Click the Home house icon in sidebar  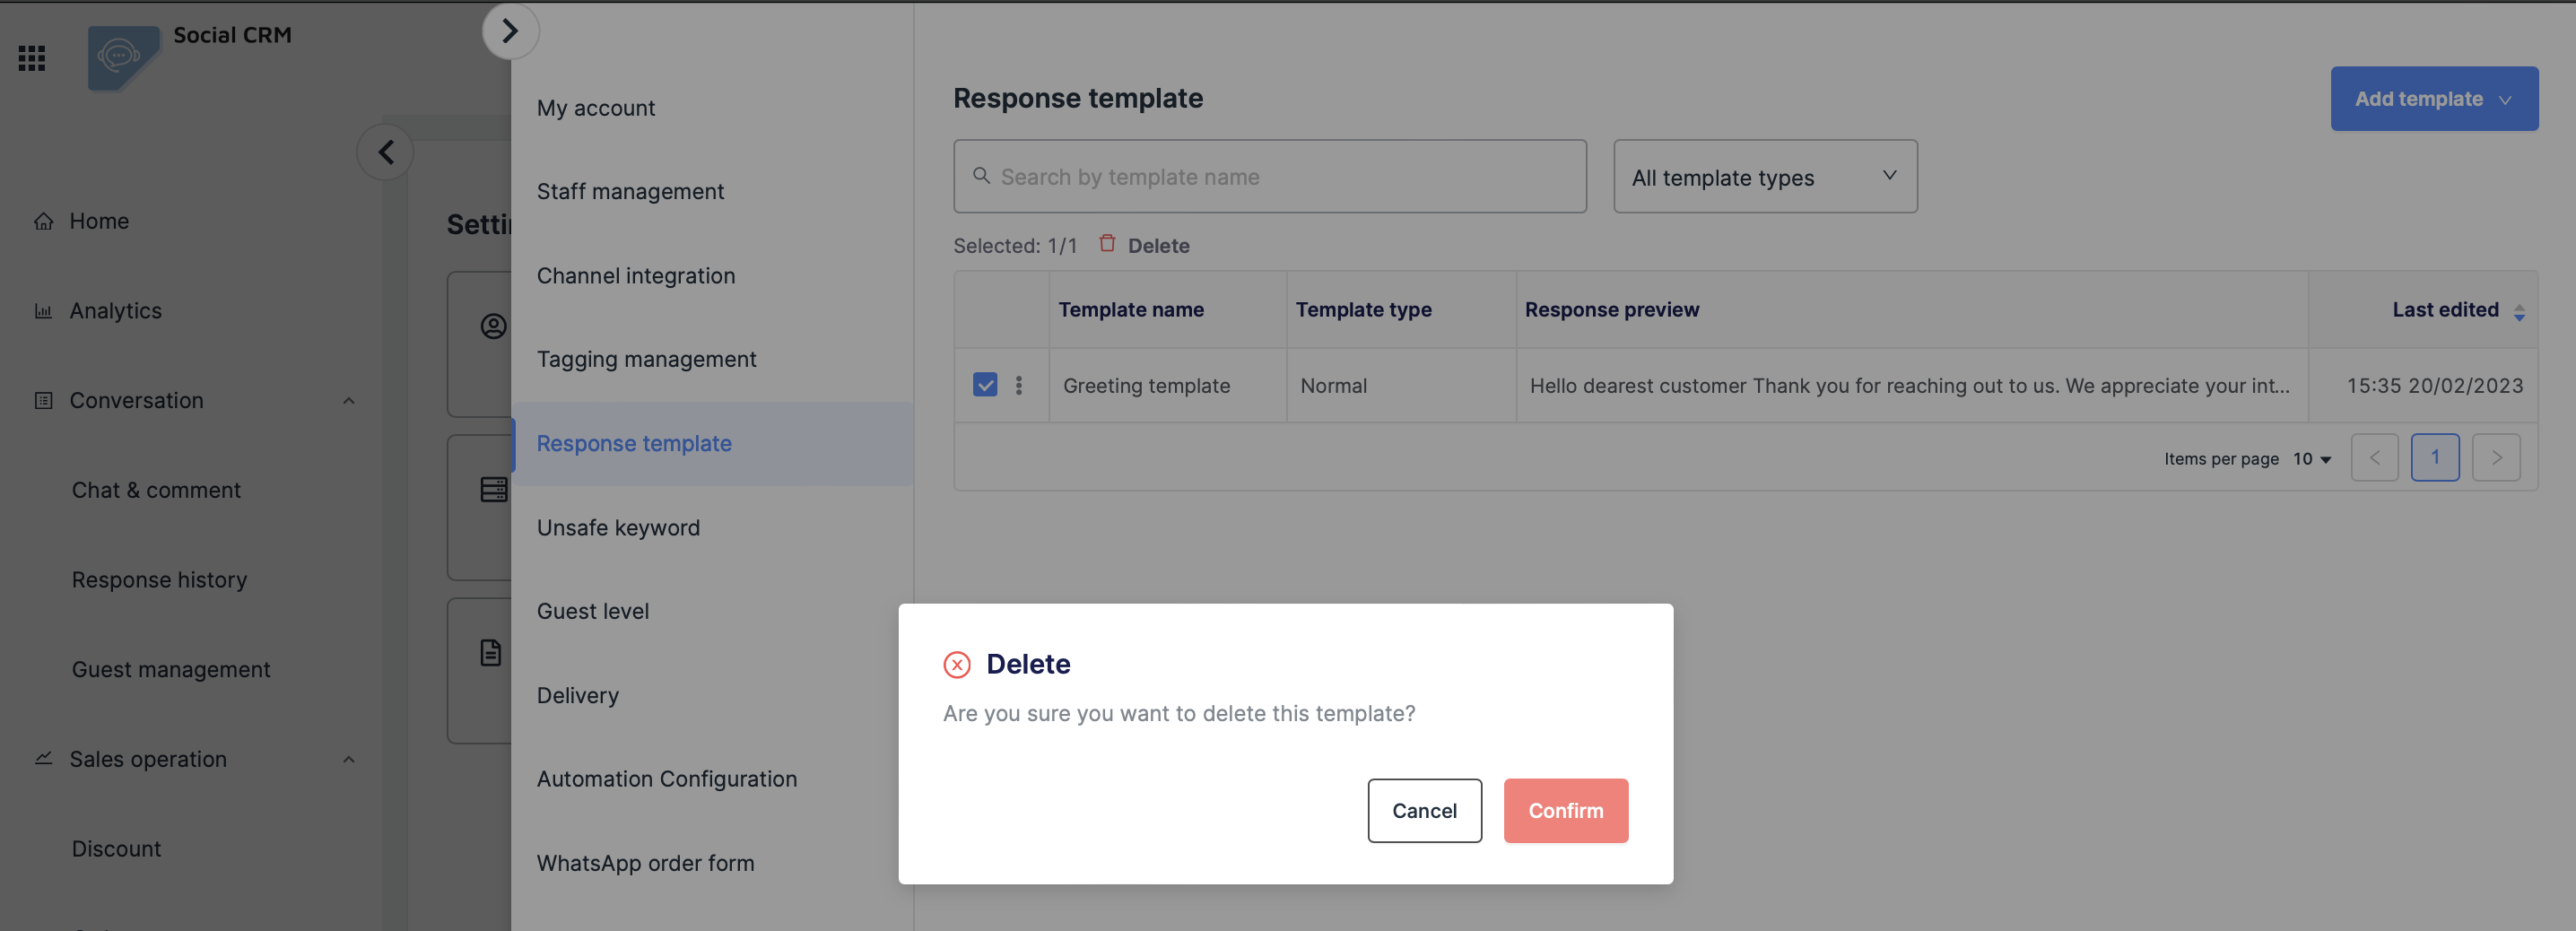click(x=43, y=221)
